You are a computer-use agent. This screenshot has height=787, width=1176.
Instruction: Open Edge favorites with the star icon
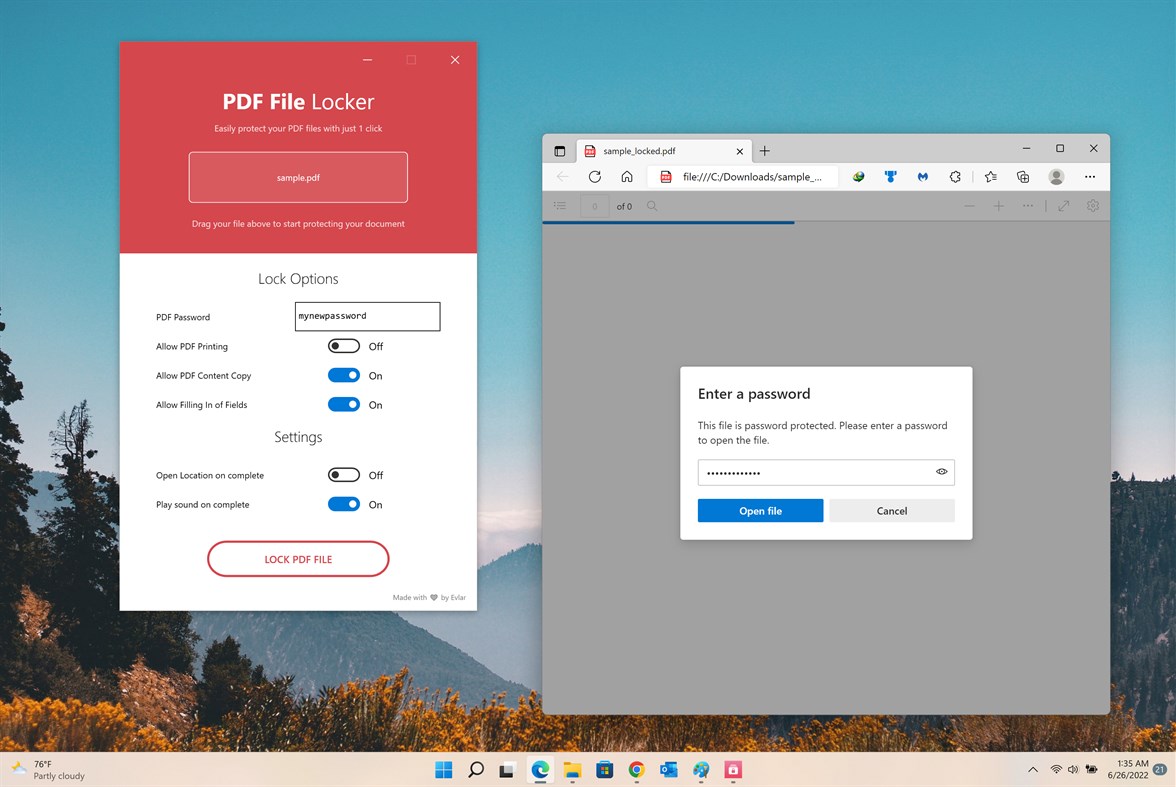[x=990, y=176]
